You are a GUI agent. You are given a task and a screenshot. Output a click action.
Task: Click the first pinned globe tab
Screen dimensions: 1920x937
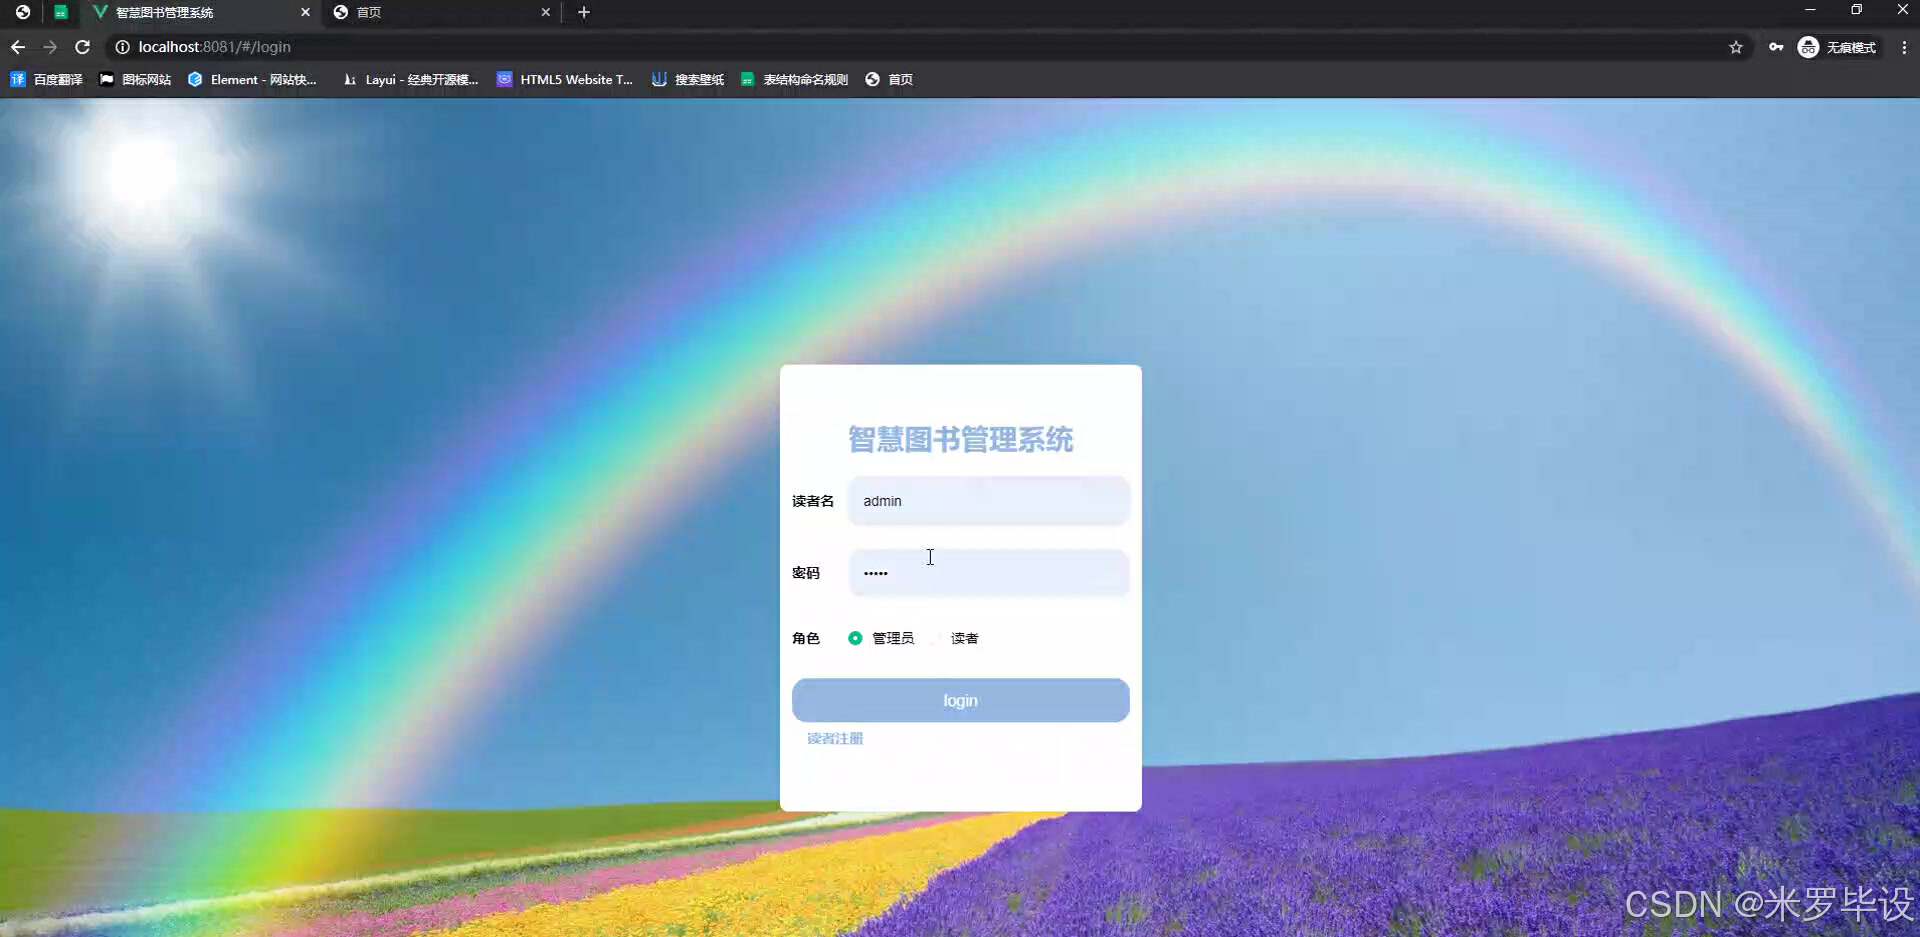[x=23, y=12]
